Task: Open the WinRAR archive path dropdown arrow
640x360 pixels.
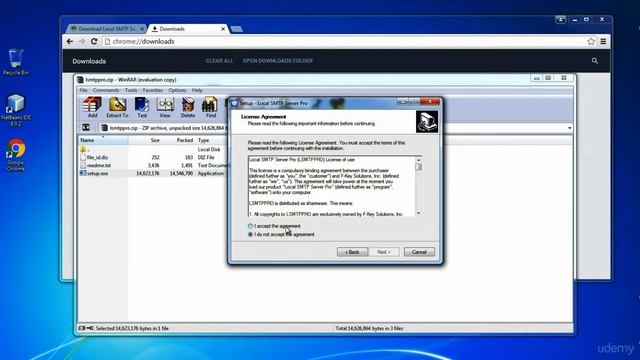Action: pos(569,128)
